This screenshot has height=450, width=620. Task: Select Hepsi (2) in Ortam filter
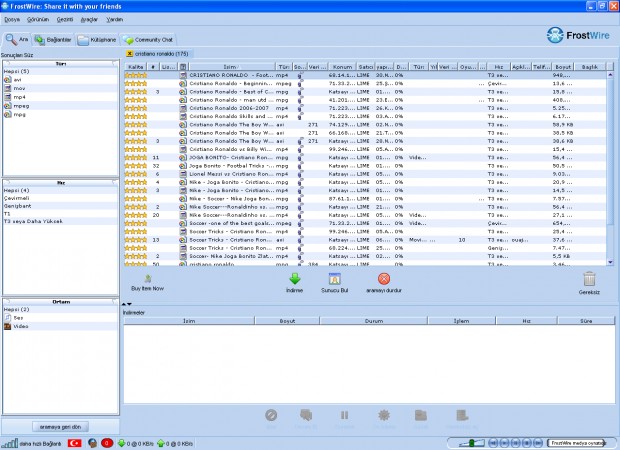(60, 309)
